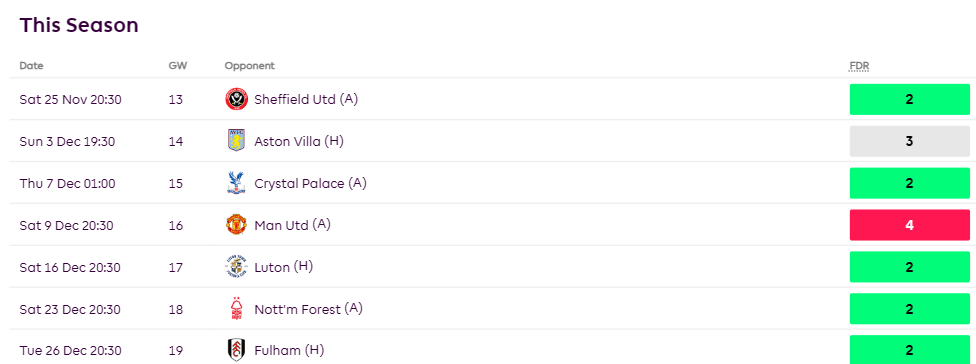Image resolution: width=976 pixels, height=364 pixels.
Task: Click the Nott'm Forest club crest
Action: pos(237,309)
